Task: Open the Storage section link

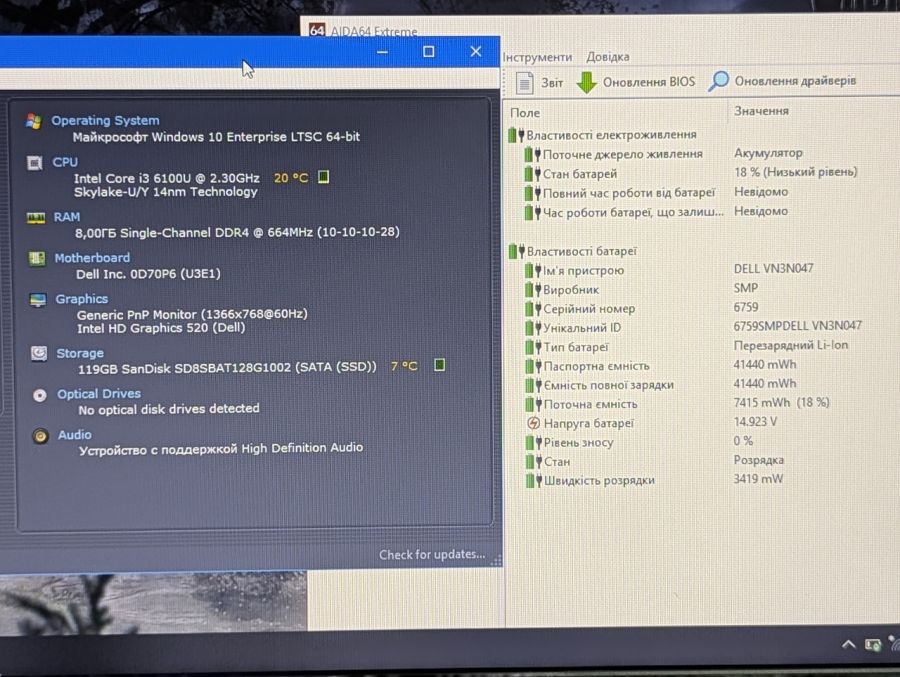Action: [80, 353]
